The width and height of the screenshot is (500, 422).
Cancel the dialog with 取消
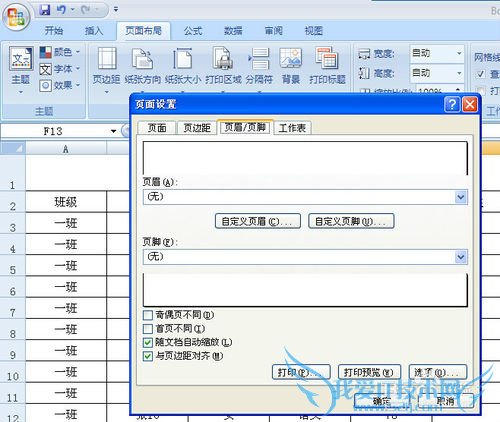[445, 401]
